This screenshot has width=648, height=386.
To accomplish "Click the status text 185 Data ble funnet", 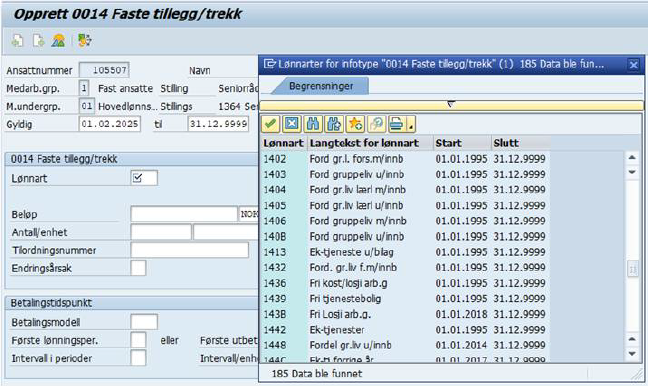I will [x=317, y=374].
